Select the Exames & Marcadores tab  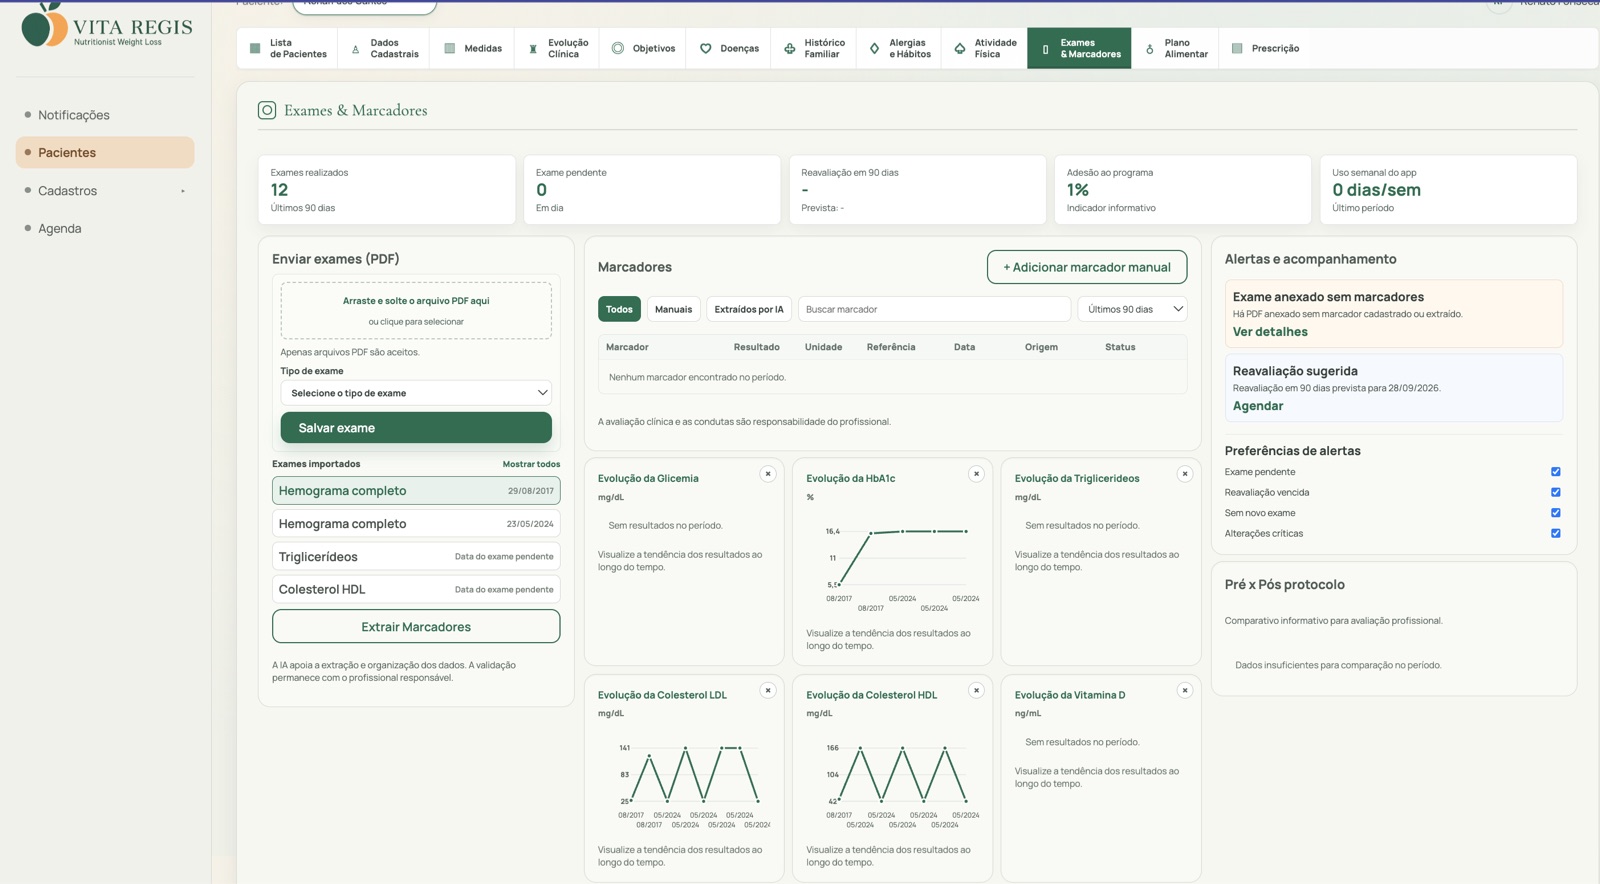pyautogui.click(x=1079, y=48)
